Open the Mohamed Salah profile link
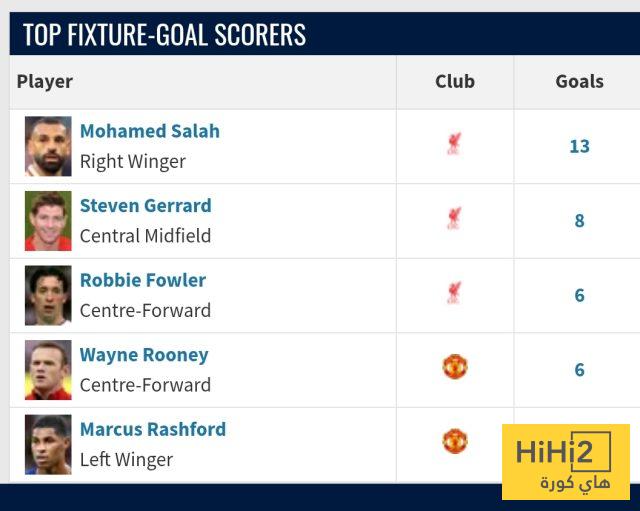Image resolution: width=640 pixels, height=511 pixels. coord(150,131)
